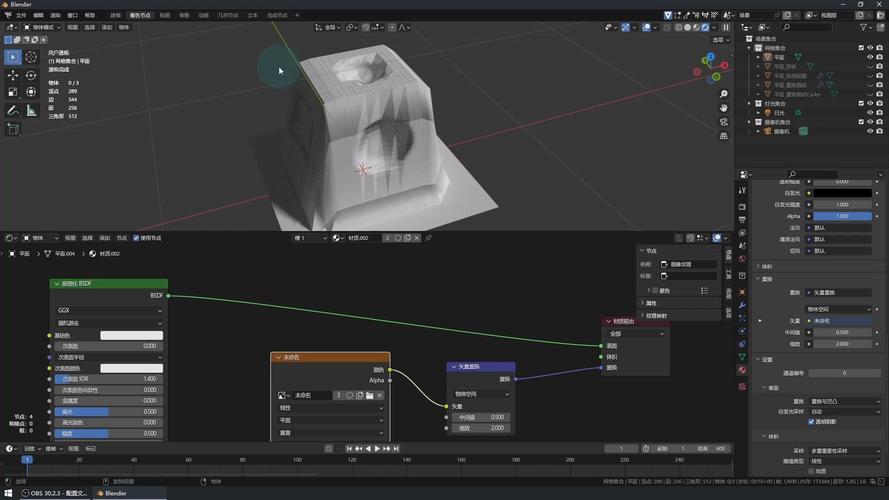Screen dimensions: 889x500
Task: Select the Move tool
Action: [x=13, y=75]
